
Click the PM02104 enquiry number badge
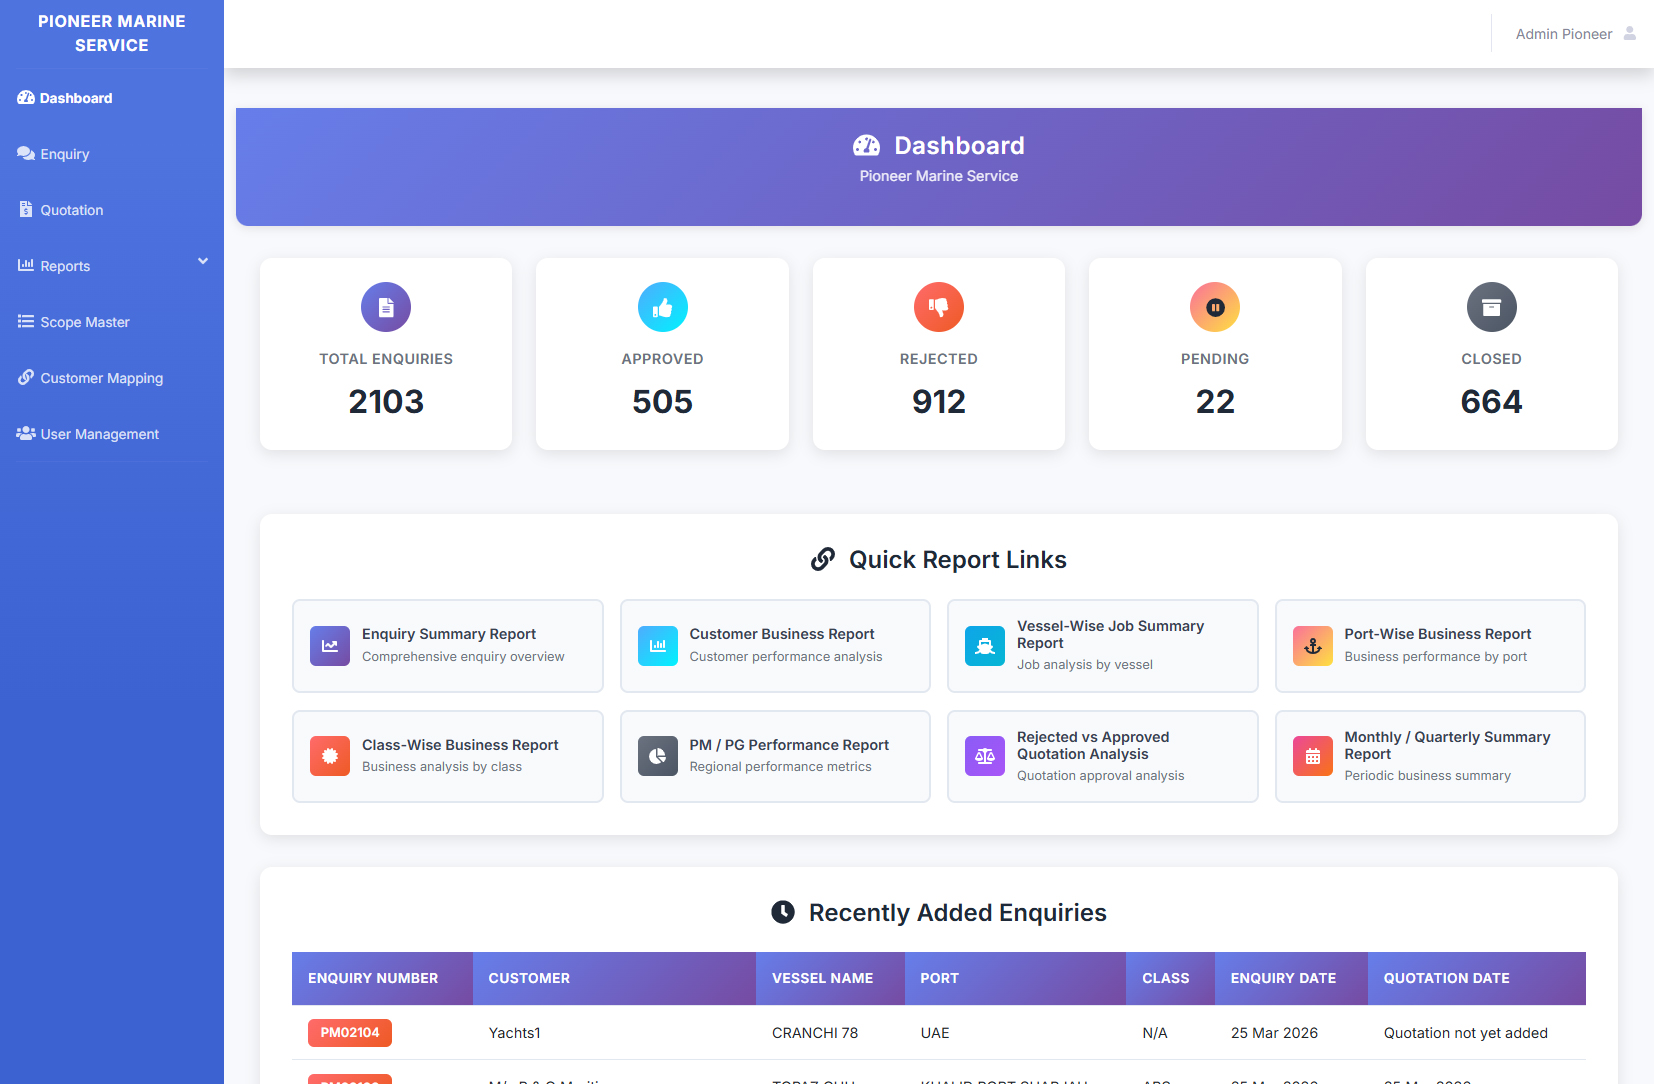[350, 1033]
